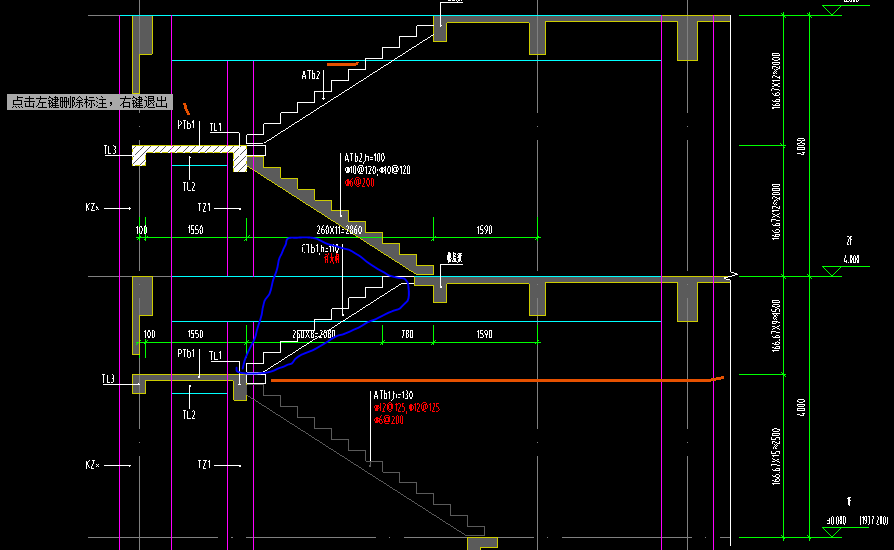
Task: Select 'TL2' label under the hatched landing
Action: 189,186
